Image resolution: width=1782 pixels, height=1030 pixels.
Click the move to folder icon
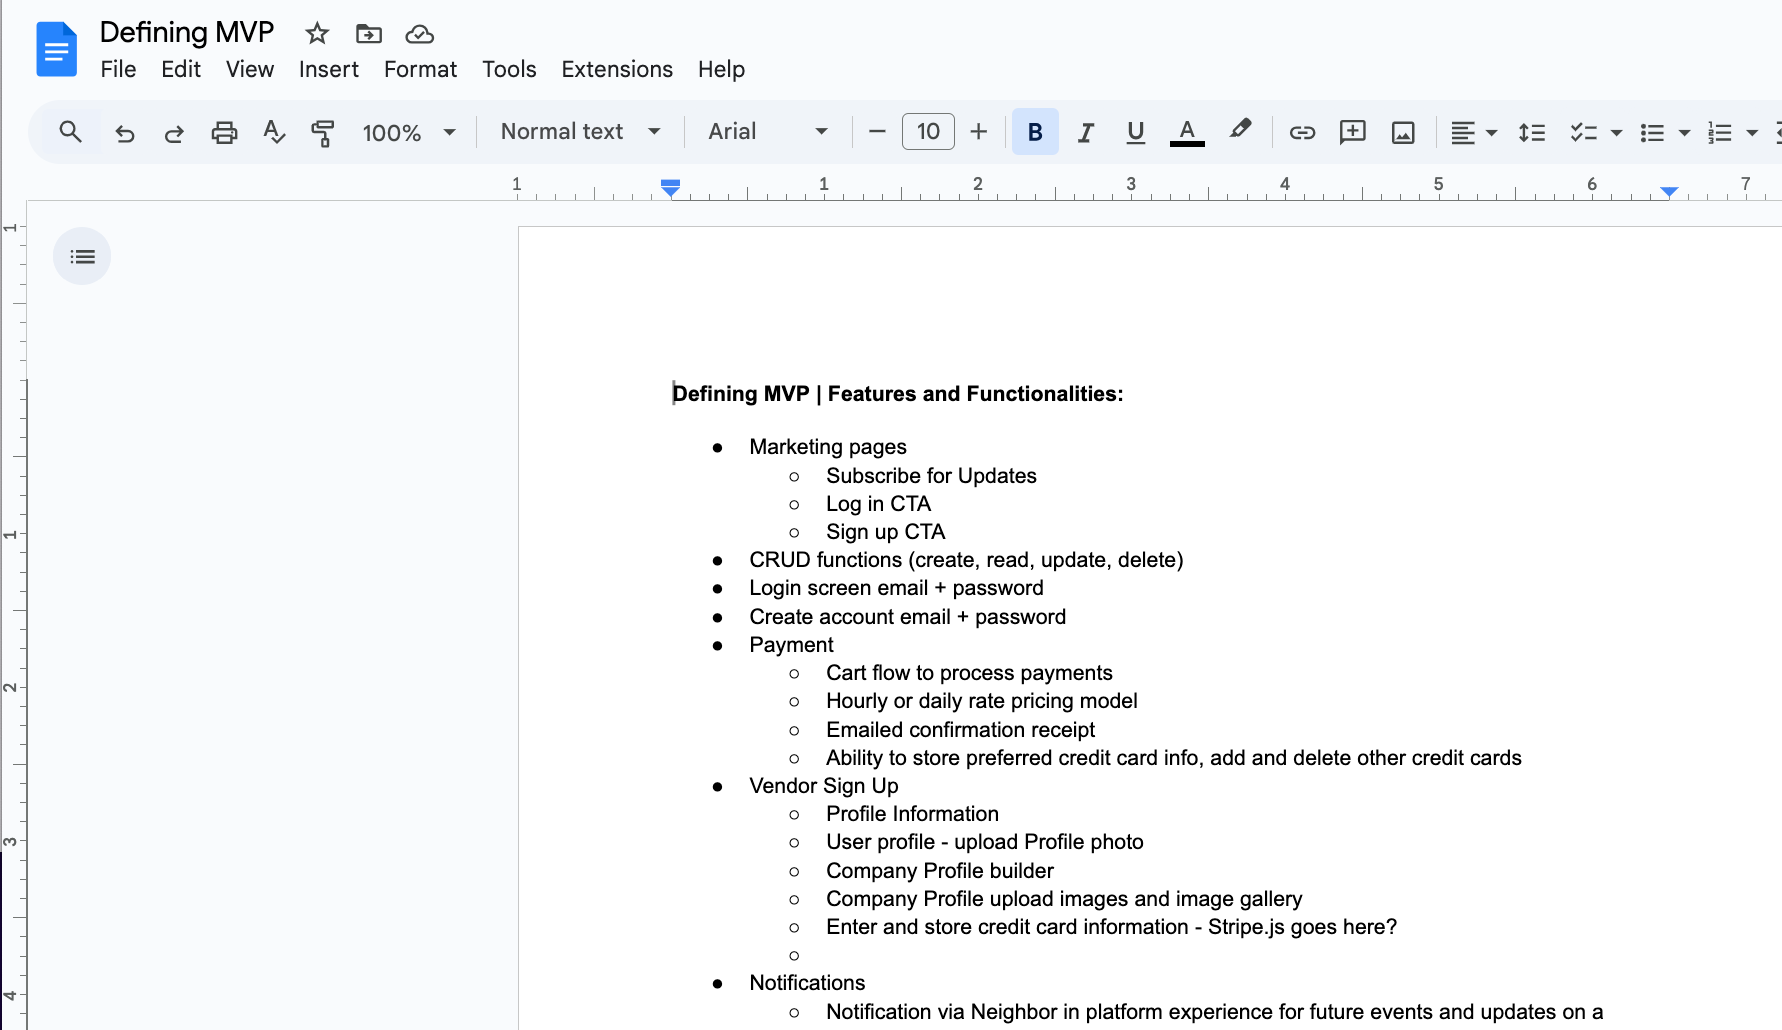pyautogui.click(x=369, y=34)
